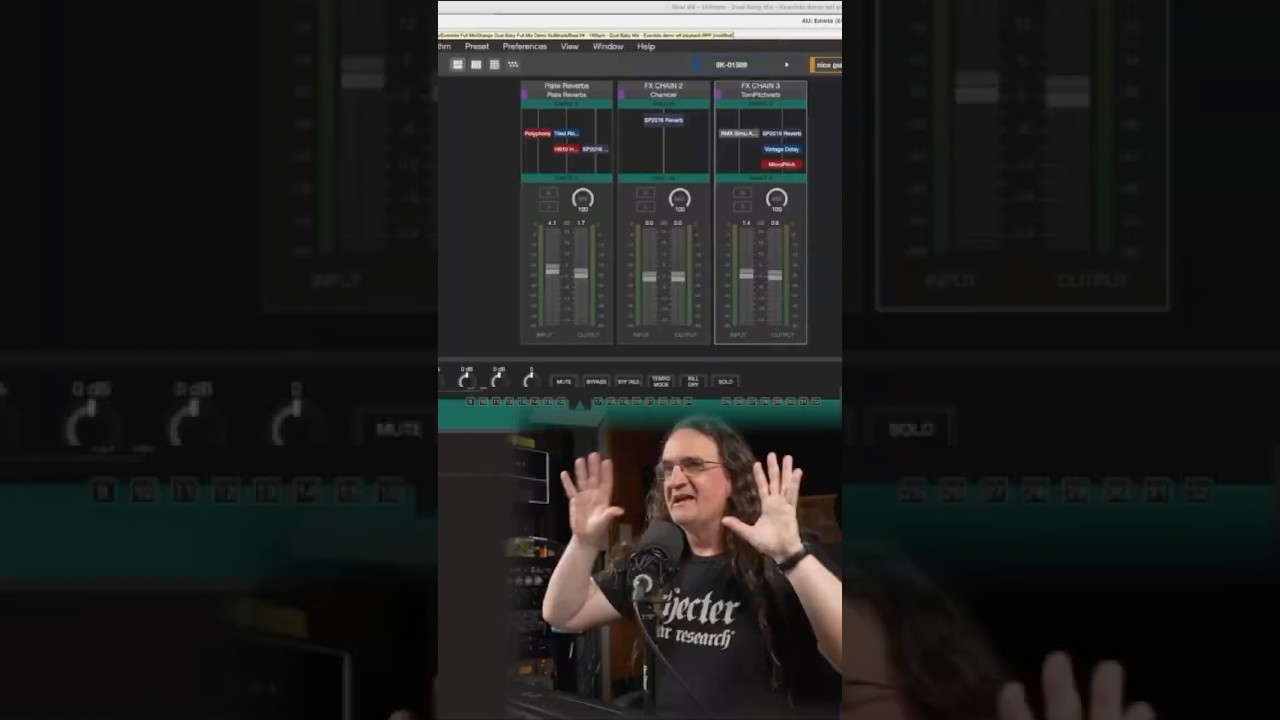The image size is (1280, 720).
Task: Select the second layout view icon with columns
Action: [x=476, y=64]
